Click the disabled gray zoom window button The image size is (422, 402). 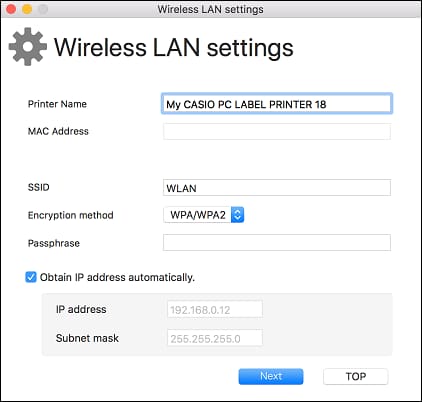43,9
